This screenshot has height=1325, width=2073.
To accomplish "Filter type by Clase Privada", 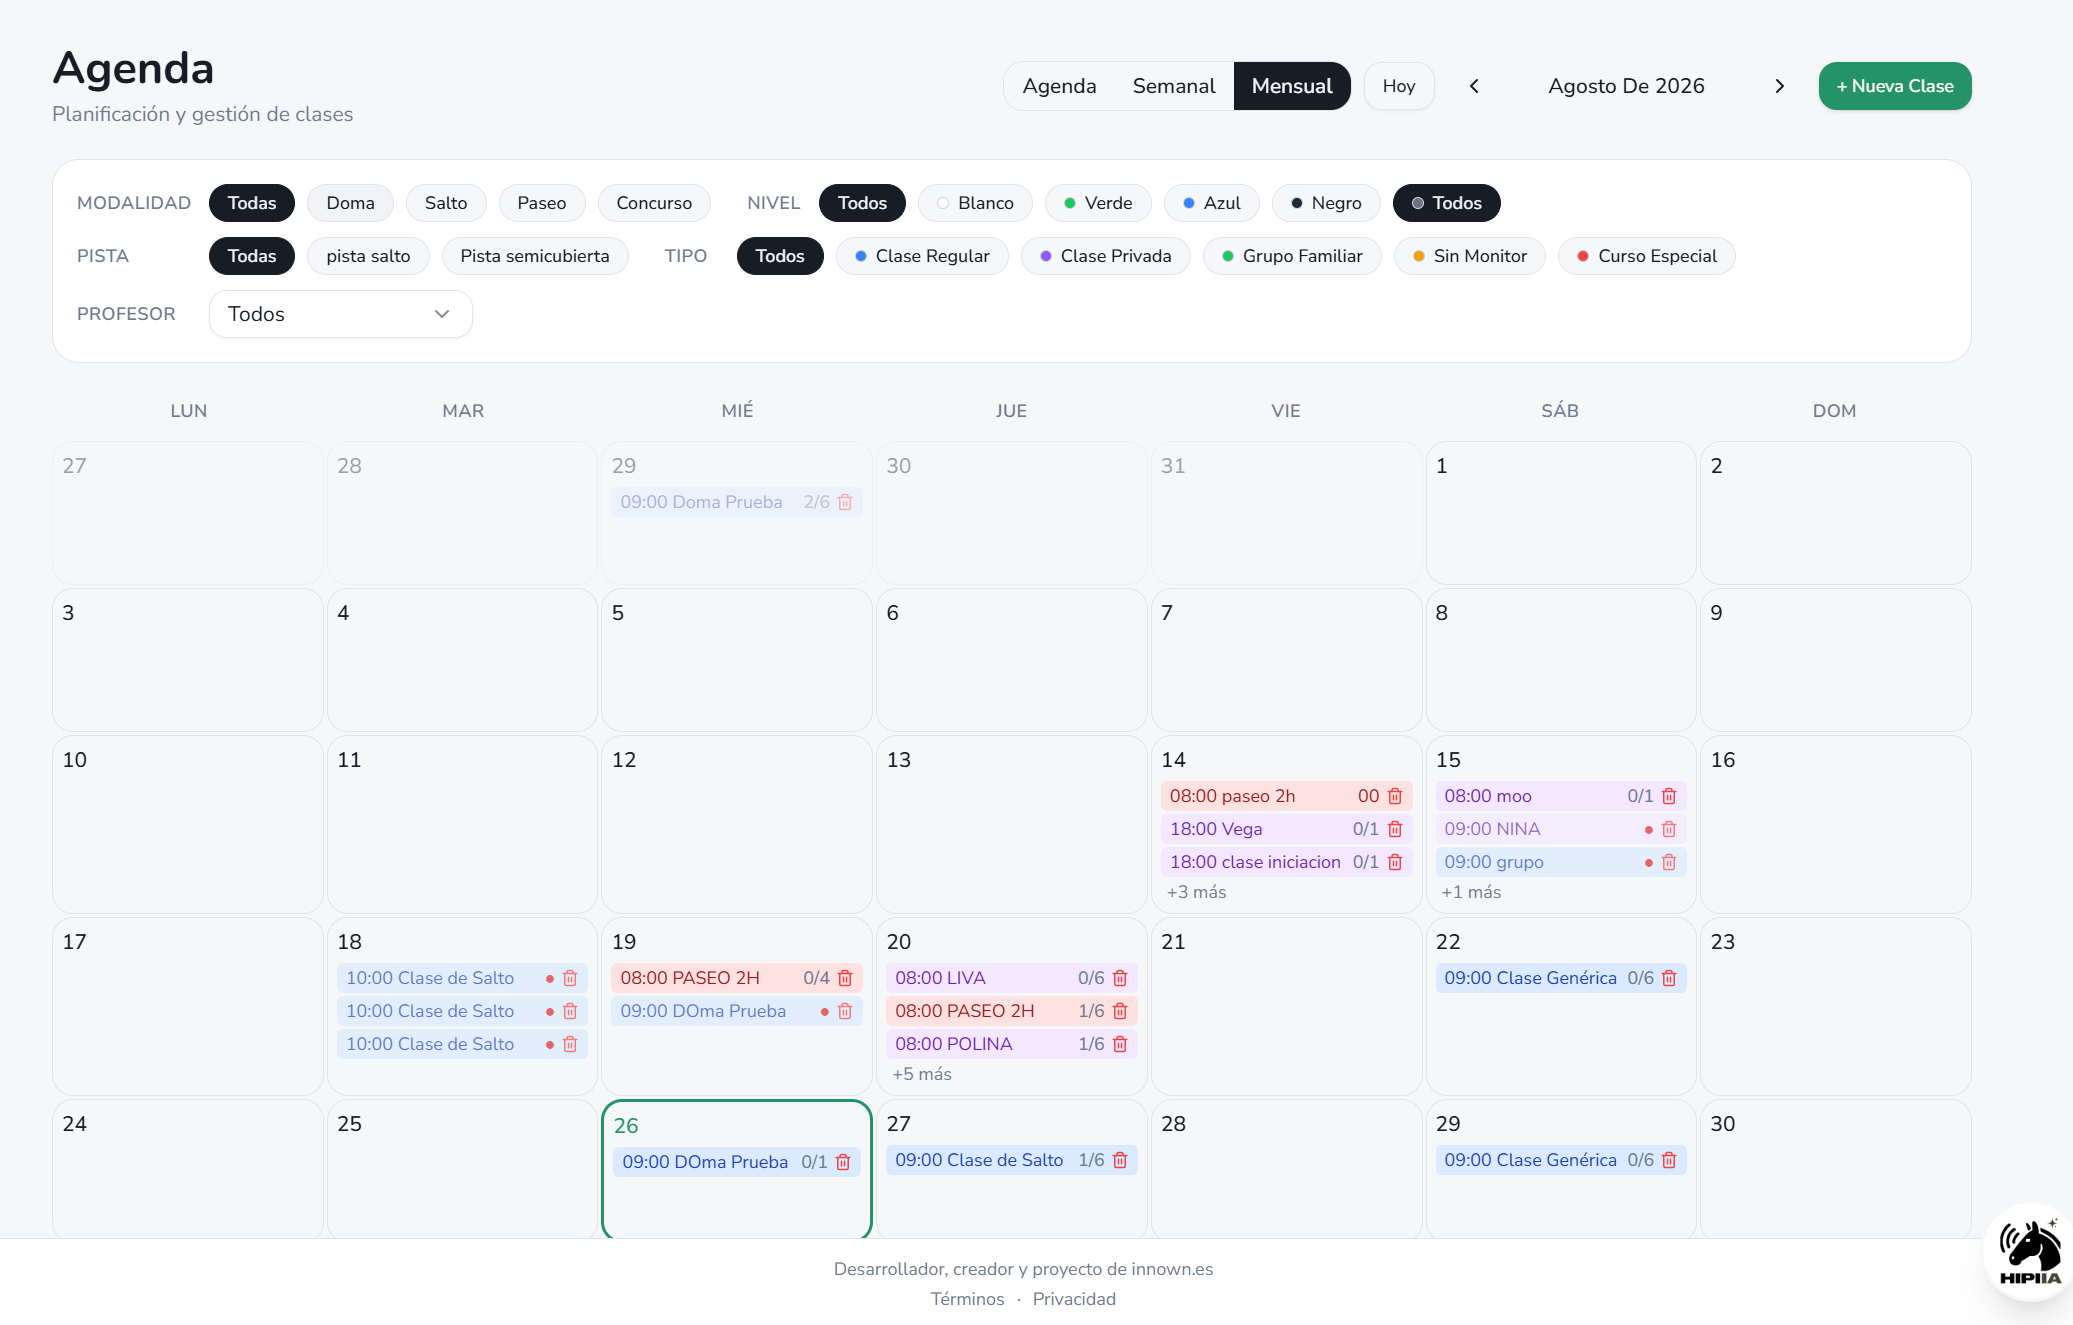I will pyautogui.click(x=1105, y=256).
